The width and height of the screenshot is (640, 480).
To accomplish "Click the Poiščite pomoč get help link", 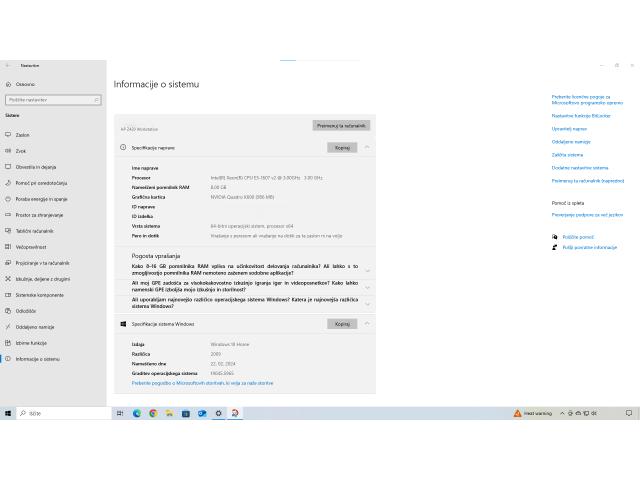I will pyautogui.click(x=578, y=237).
